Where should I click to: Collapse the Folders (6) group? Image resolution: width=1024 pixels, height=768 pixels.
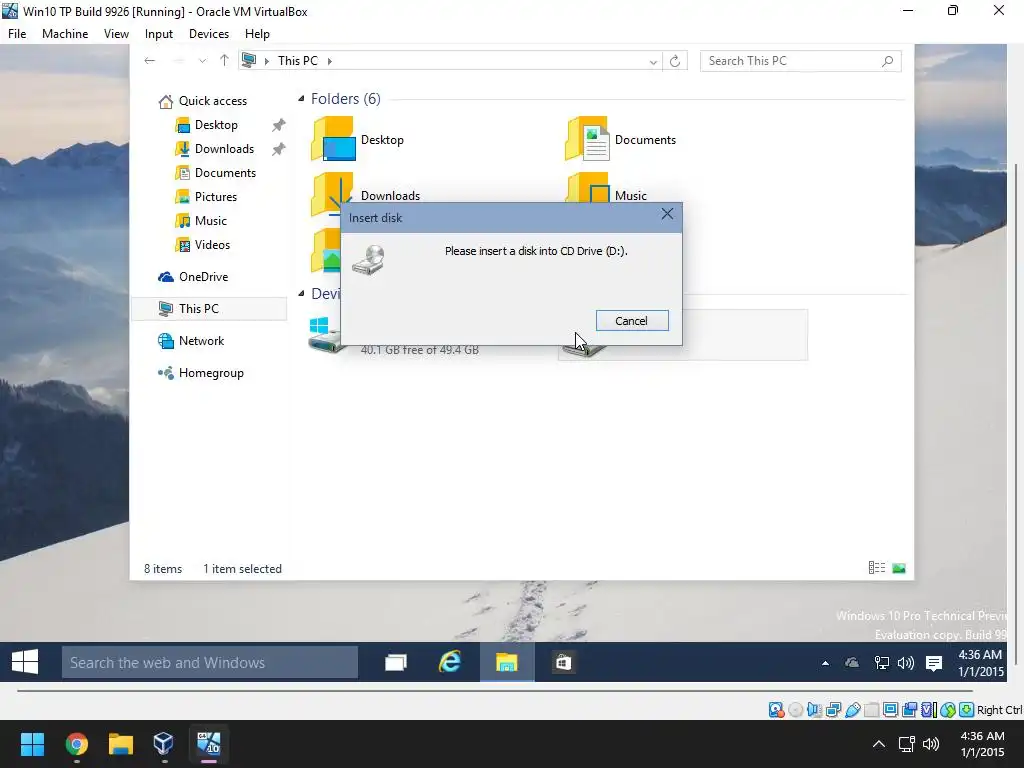coord(301,99)
